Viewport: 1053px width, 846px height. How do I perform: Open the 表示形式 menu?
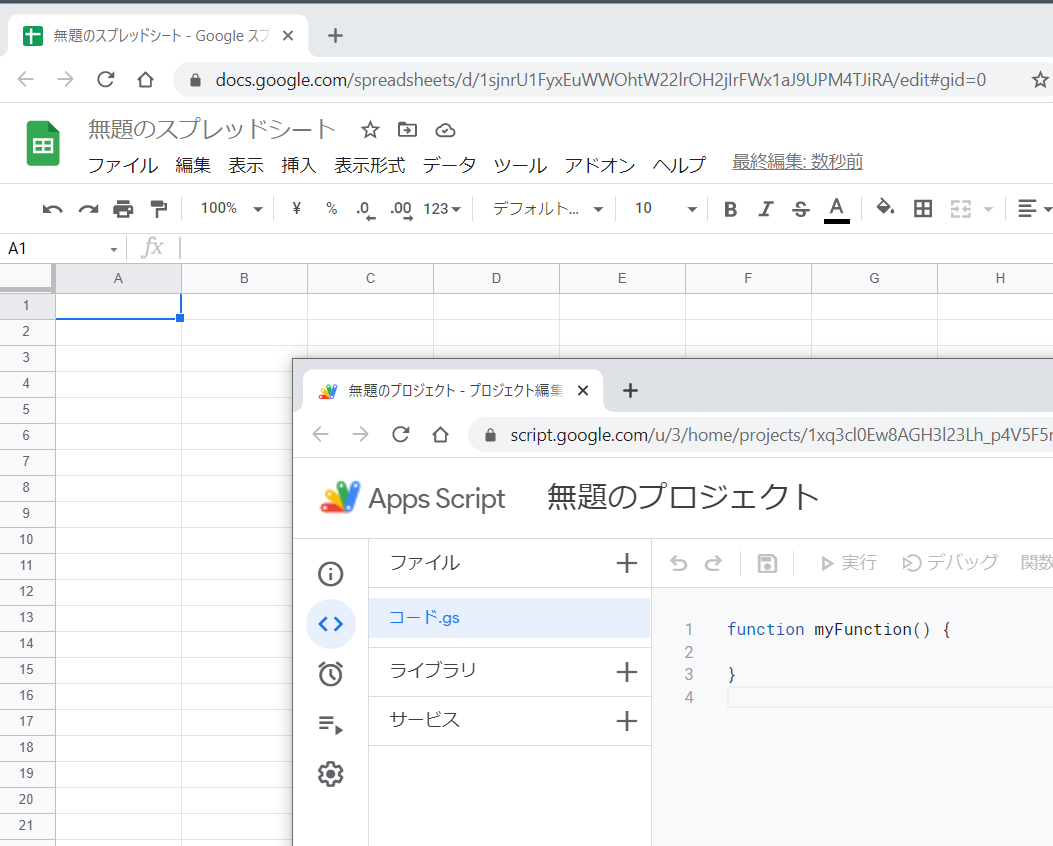[369, 165]
